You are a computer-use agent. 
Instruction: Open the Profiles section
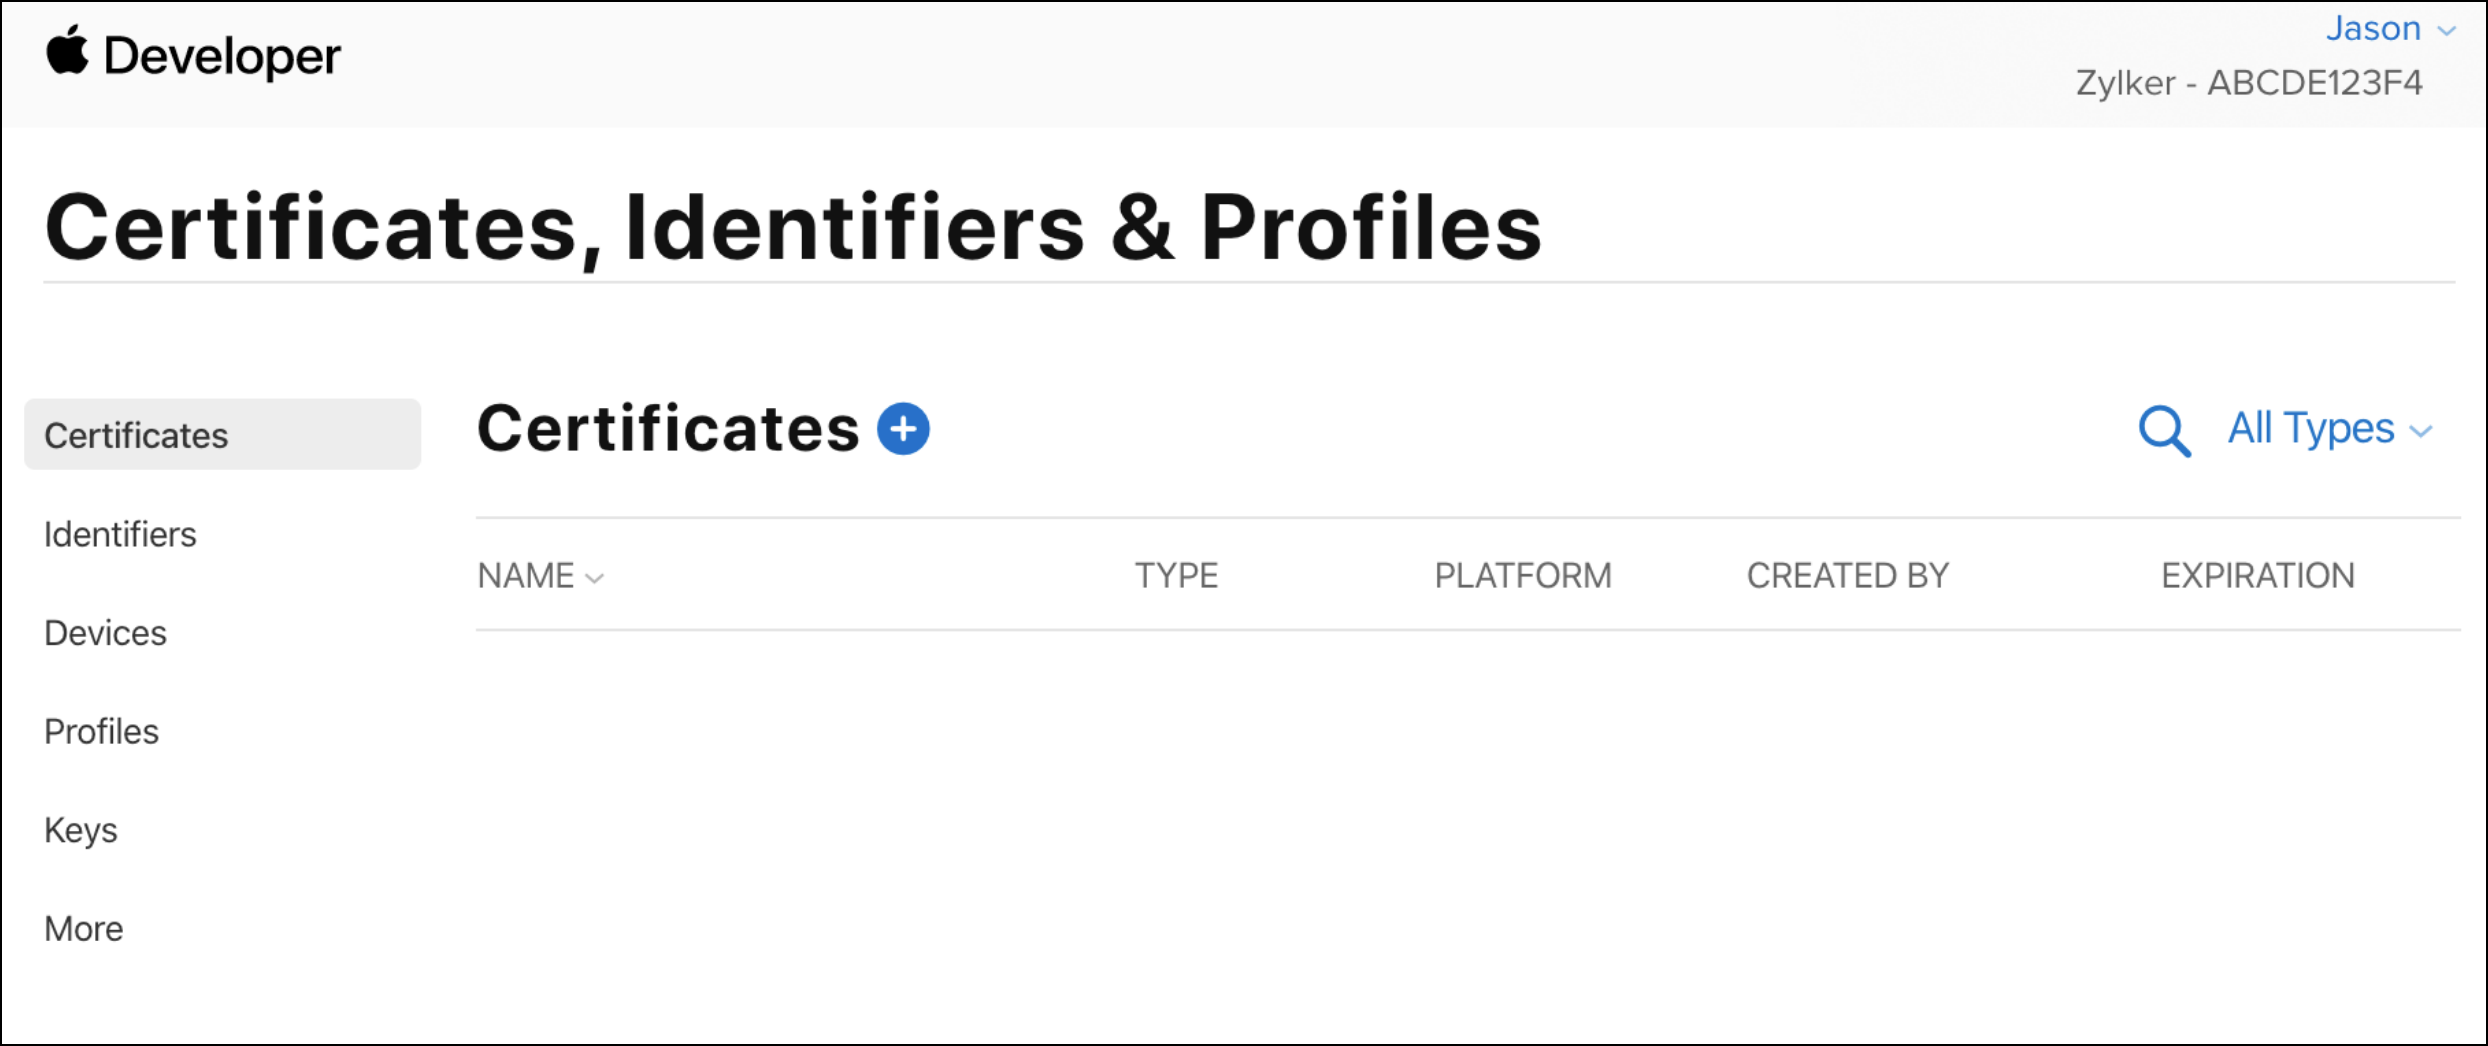pyautogui.click(x=101, y=732)
